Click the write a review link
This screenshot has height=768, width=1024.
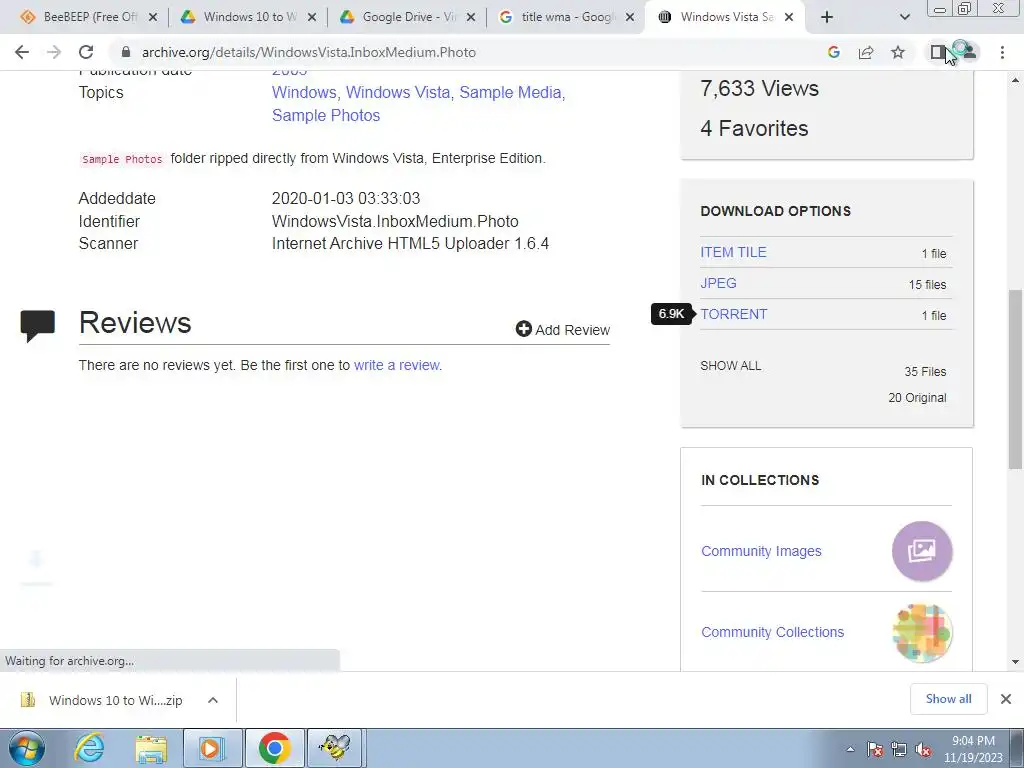pyautogui.click(x=397, y=365)
